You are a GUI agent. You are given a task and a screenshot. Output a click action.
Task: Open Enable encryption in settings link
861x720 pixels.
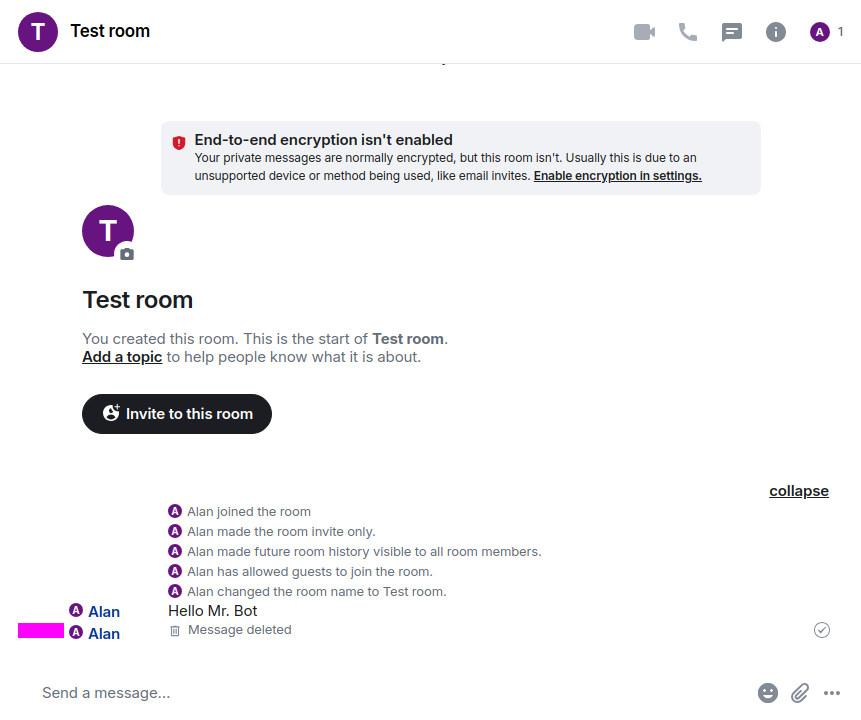[617, 176]
